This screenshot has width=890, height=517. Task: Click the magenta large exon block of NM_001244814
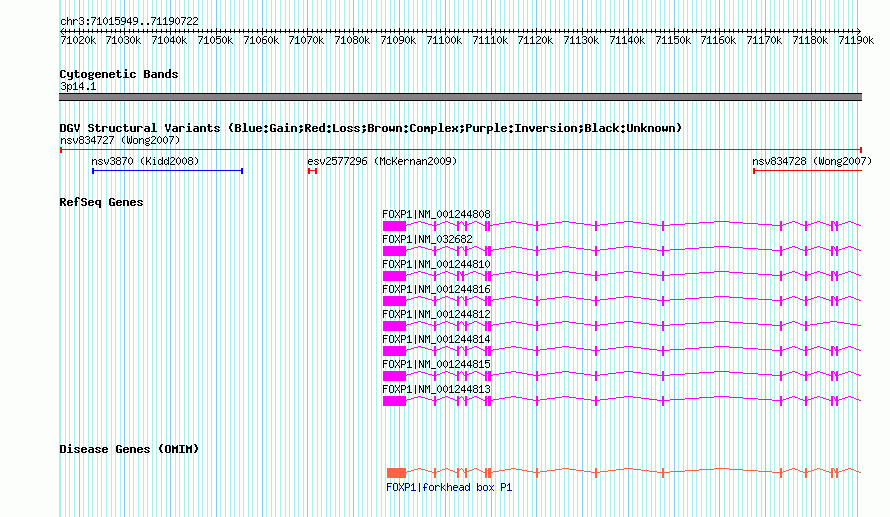pos(394,351)
